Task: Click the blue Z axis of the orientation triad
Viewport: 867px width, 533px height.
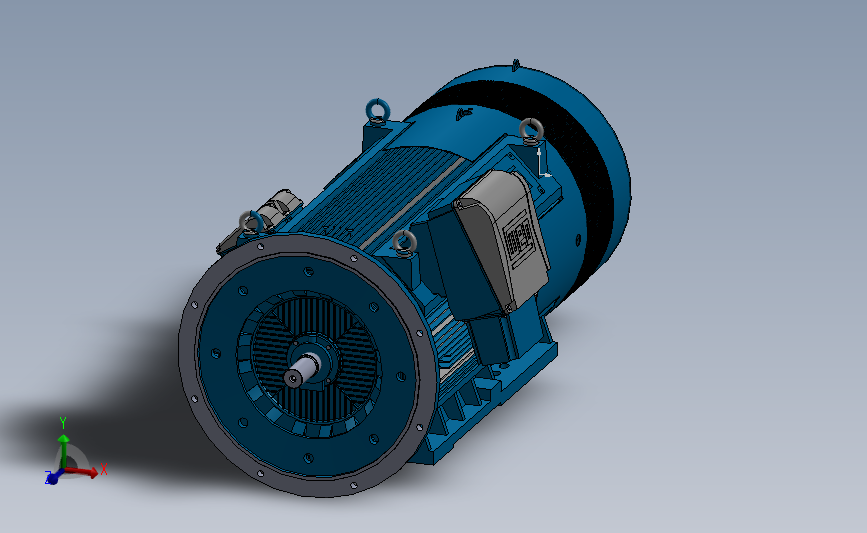Action: [54, 476]
